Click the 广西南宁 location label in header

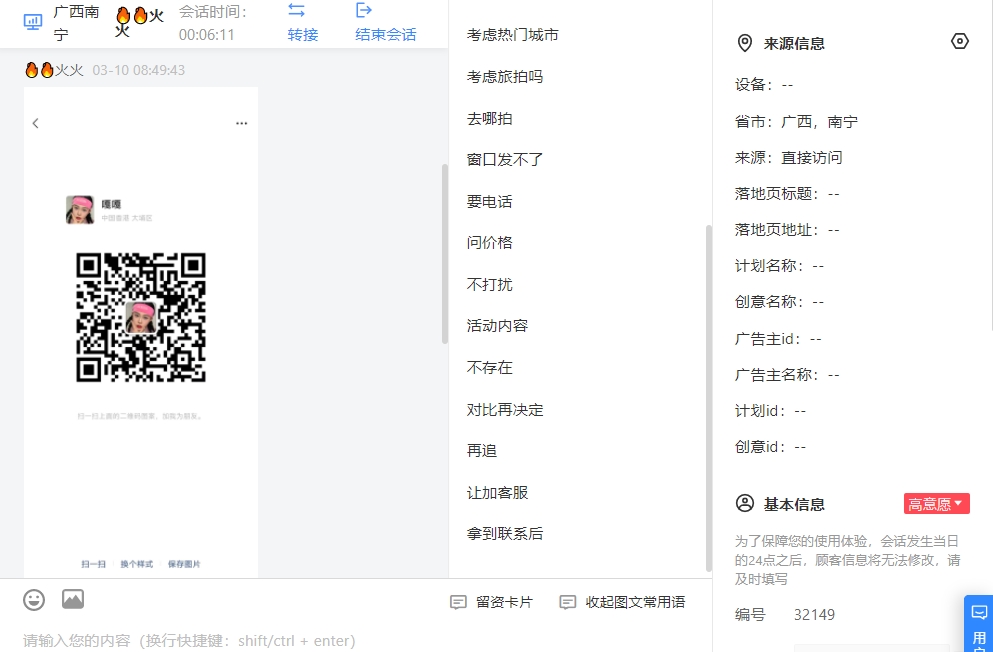[76, 23]
